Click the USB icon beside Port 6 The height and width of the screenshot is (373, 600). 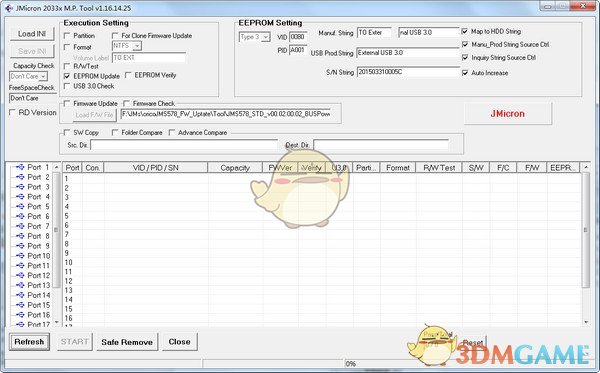pos(20,217)
